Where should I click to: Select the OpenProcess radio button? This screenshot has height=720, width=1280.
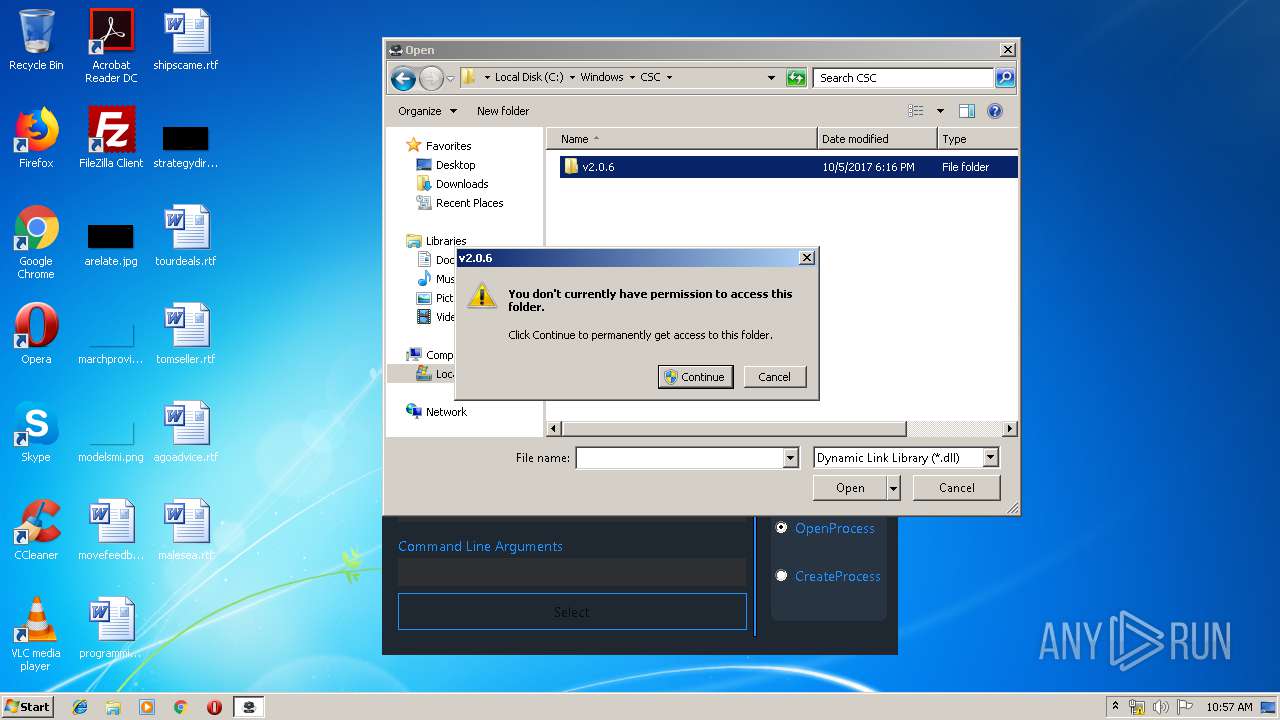782,528
